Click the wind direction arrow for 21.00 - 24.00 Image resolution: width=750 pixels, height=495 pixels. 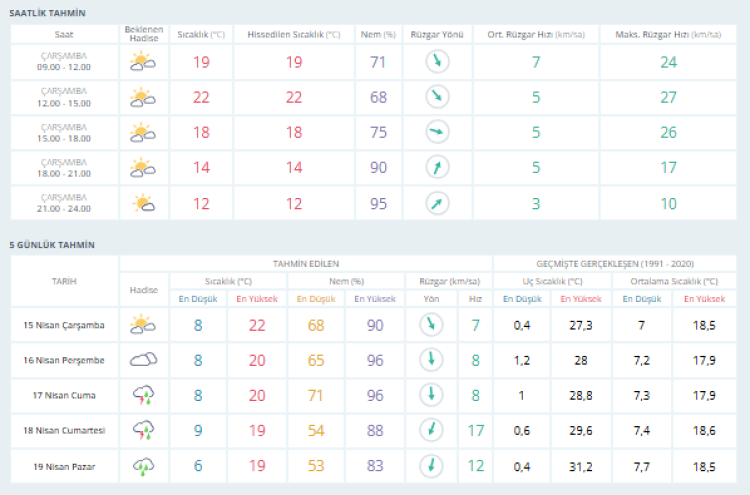pos(437,203)
